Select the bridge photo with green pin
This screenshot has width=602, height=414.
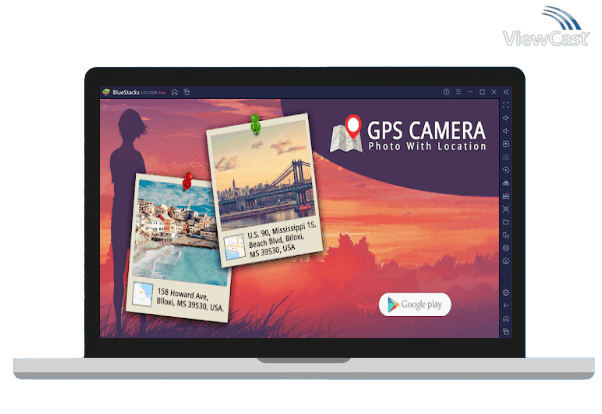pos(265,190)
